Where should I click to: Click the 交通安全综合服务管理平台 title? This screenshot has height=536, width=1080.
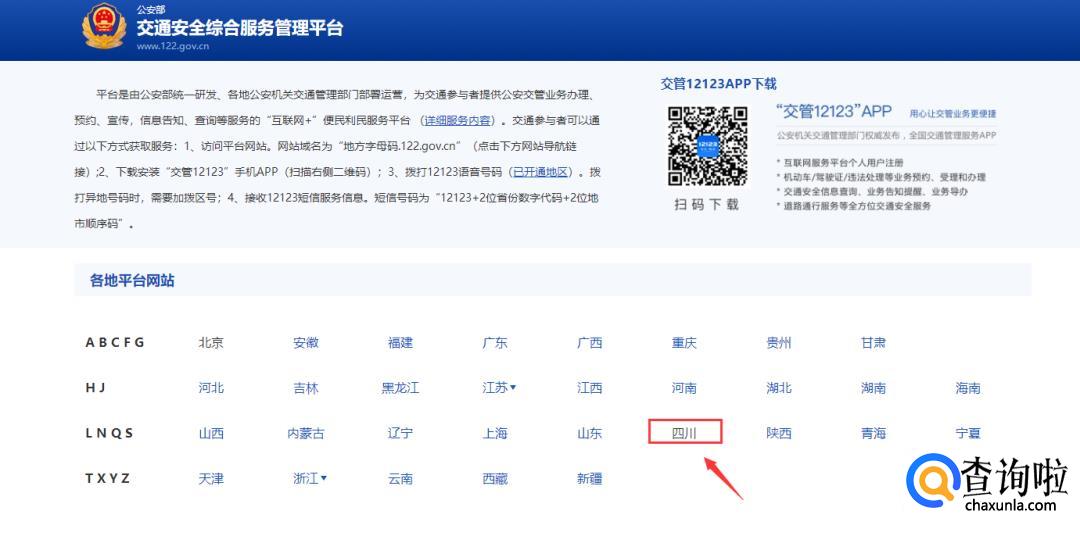[240, 28]
